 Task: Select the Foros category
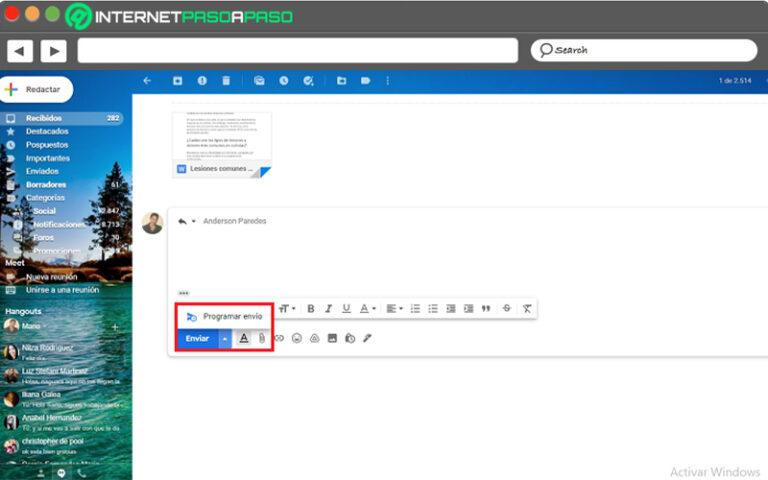pos(44,238)
